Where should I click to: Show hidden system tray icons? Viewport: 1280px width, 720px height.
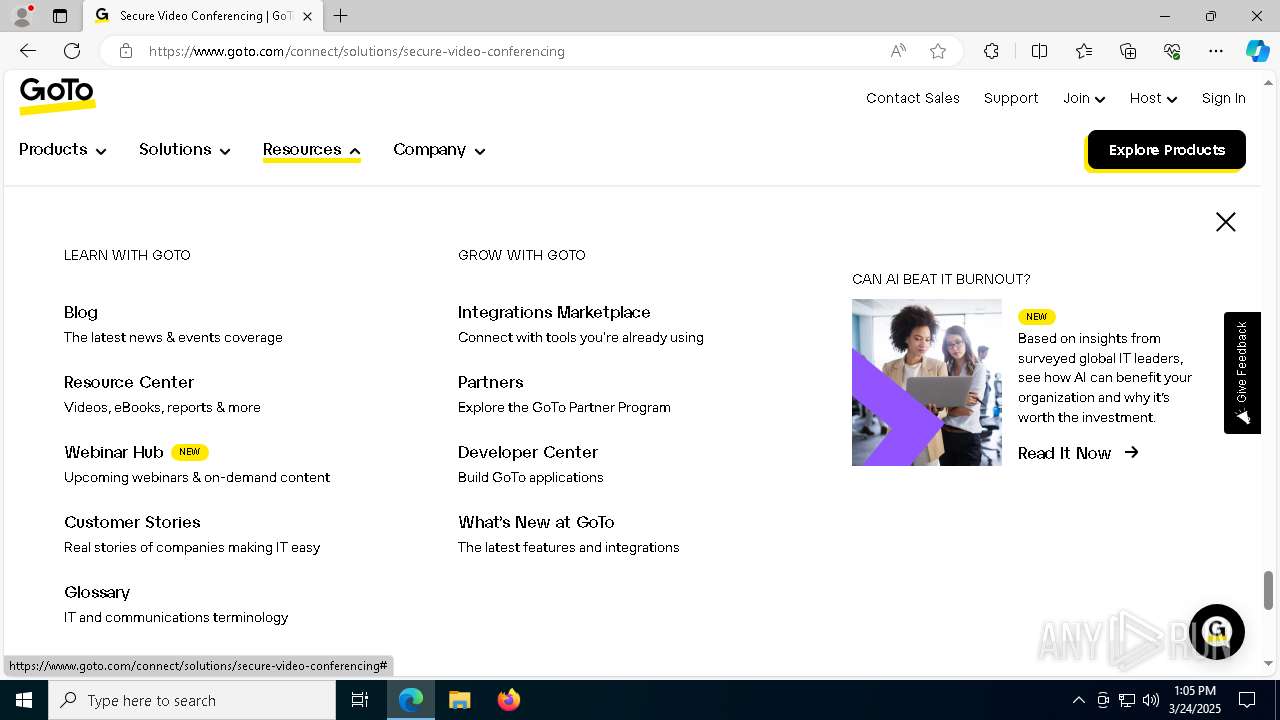(1078, 700)
